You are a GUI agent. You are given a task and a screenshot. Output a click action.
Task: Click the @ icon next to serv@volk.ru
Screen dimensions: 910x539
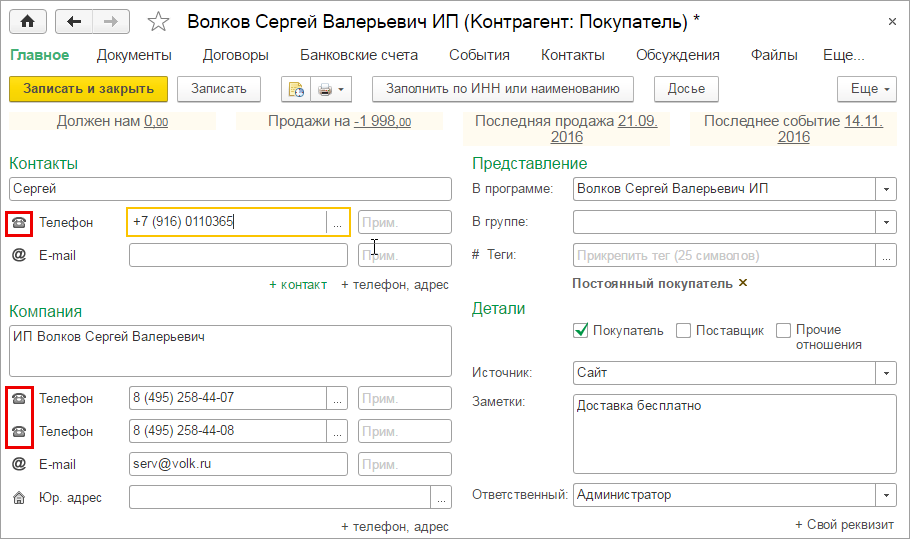(x=19, y=464)
